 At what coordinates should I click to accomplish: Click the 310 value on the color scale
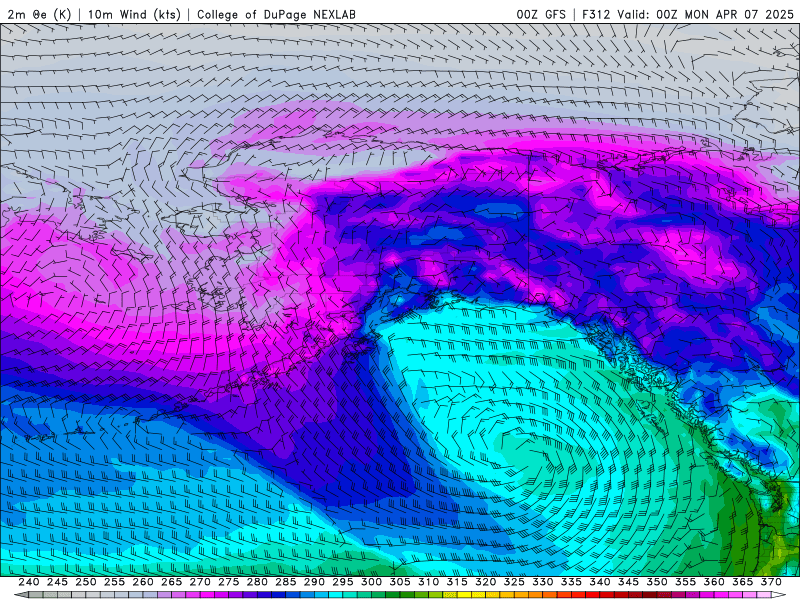pyautogui.click(x=429, y=582)
